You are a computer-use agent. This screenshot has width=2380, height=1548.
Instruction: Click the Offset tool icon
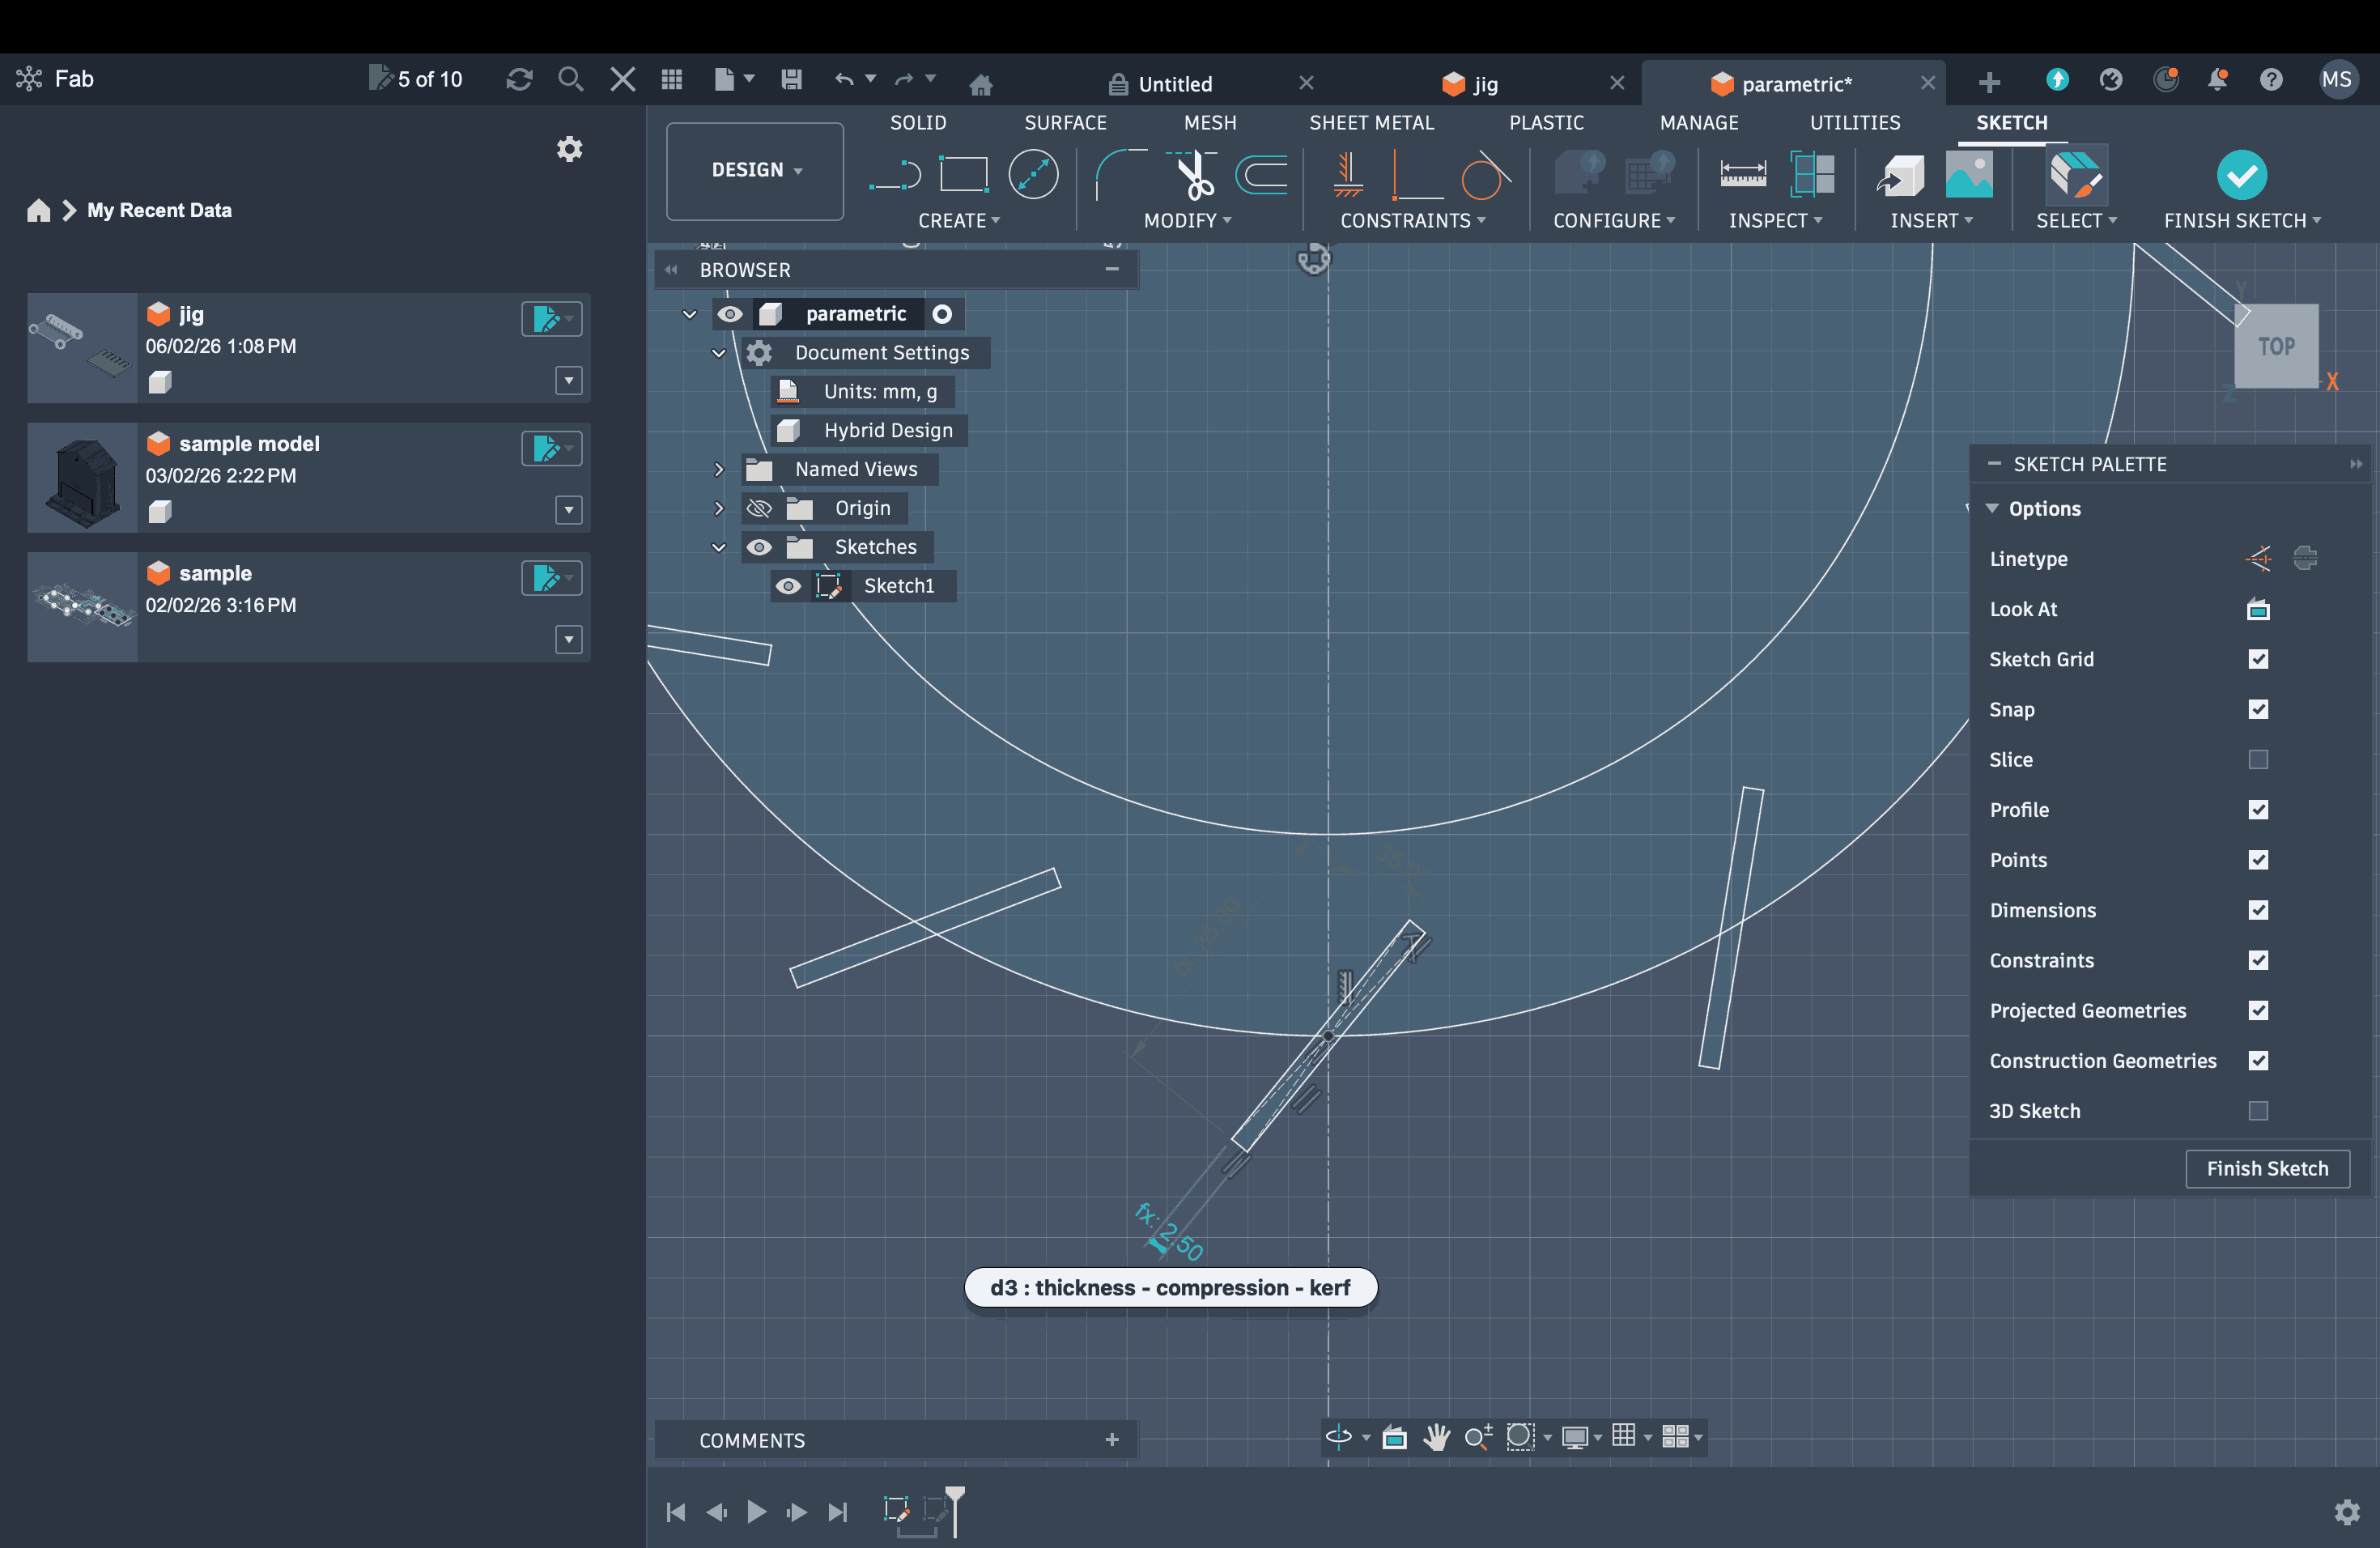(x=1262, y=176)
